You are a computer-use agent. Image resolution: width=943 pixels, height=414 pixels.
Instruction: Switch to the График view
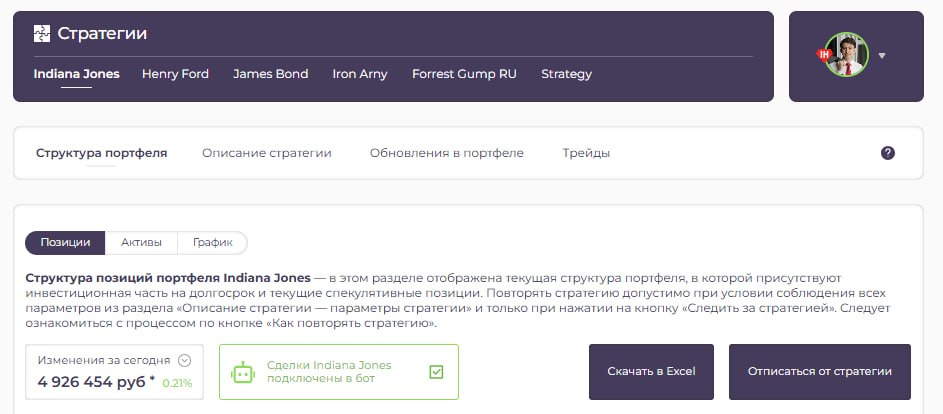point(212,243)
